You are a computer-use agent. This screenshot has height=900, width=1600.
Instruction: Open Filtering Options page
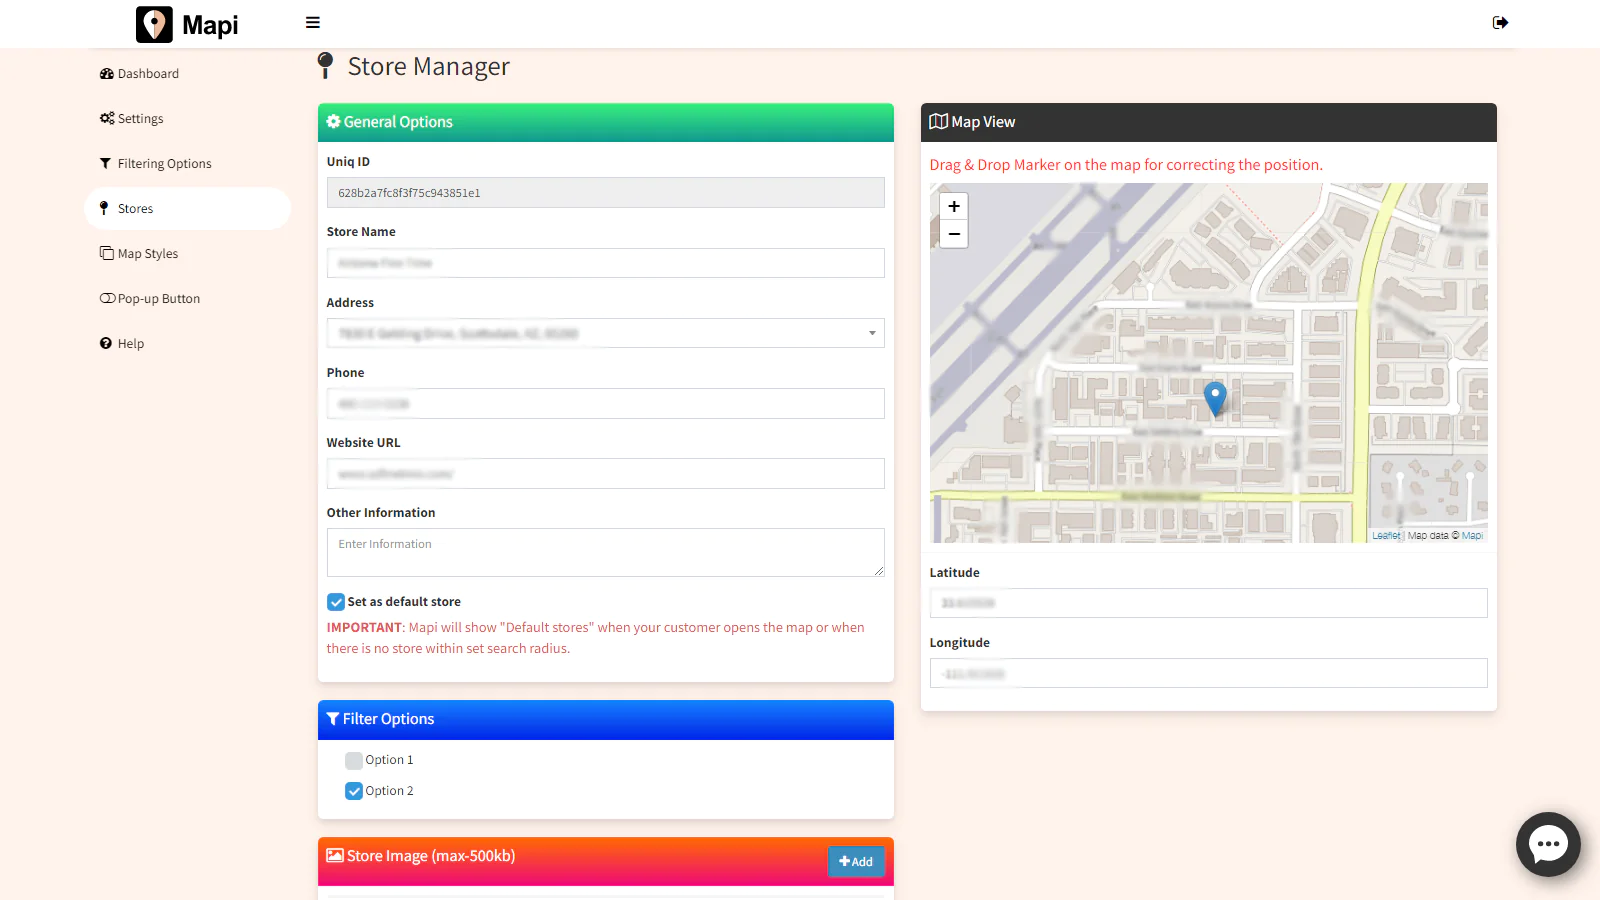click(155, 164)
